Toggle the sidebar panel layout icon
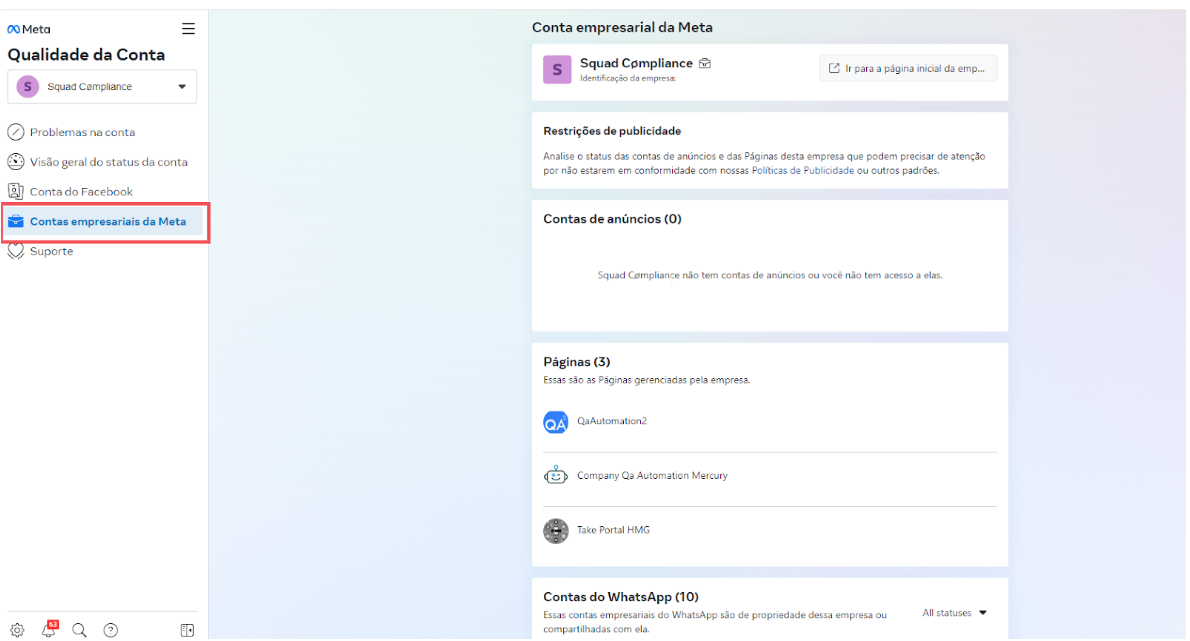1190x641 pixels. pyautogui.click(x=187, y=630)
